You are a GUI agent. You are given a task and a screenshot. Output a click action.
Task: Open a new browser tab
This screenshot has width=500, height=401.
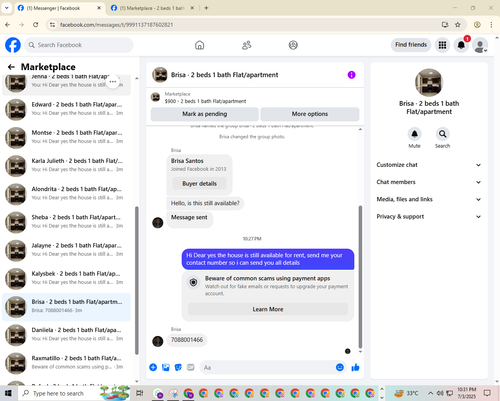point(206,8)
